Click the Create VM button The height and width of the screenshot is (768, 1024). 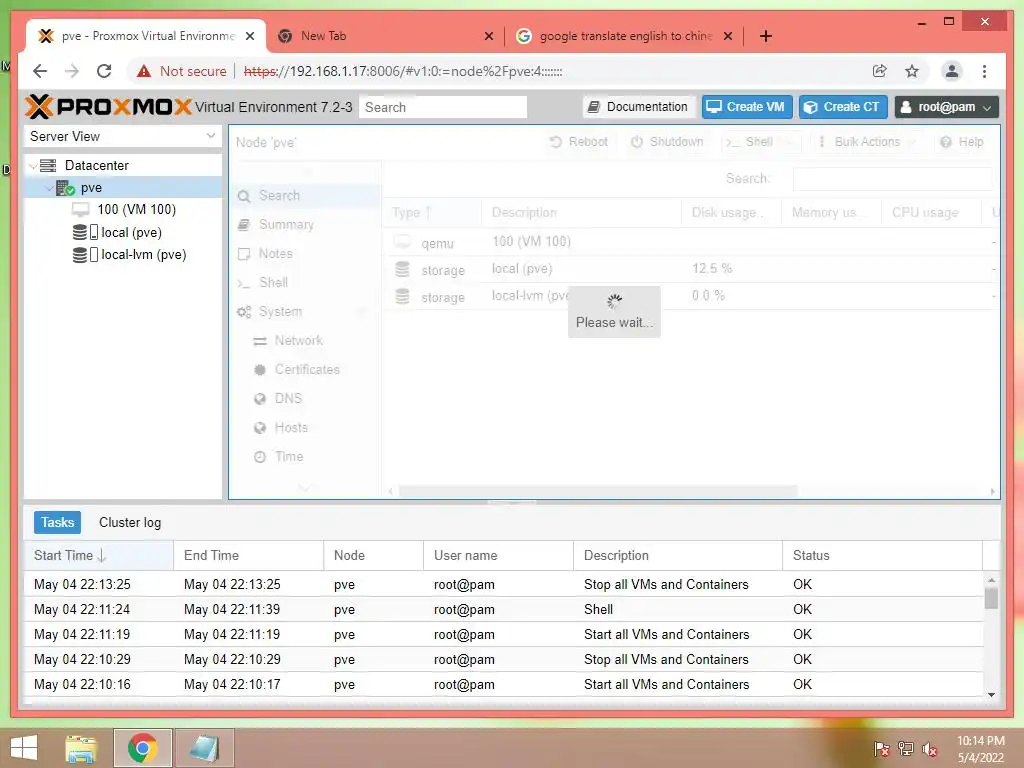(x=747, y=107)
